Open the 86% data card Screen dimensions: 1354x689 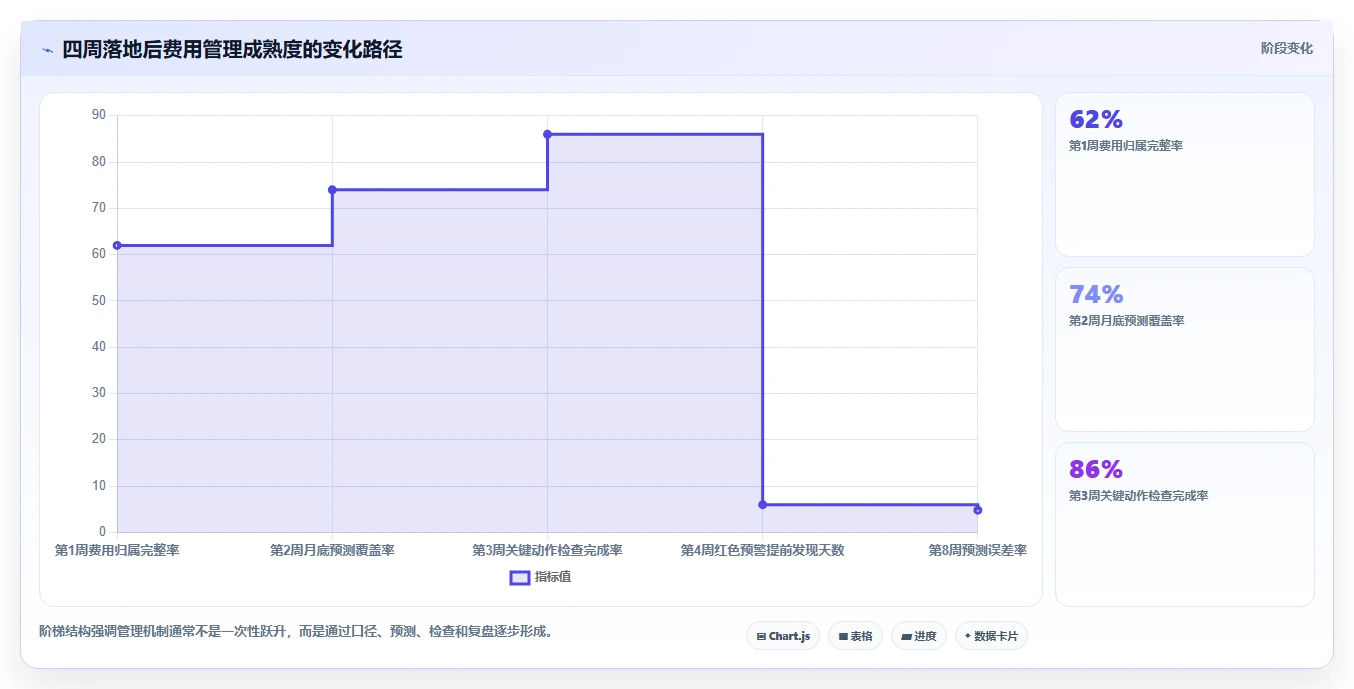1185,524
